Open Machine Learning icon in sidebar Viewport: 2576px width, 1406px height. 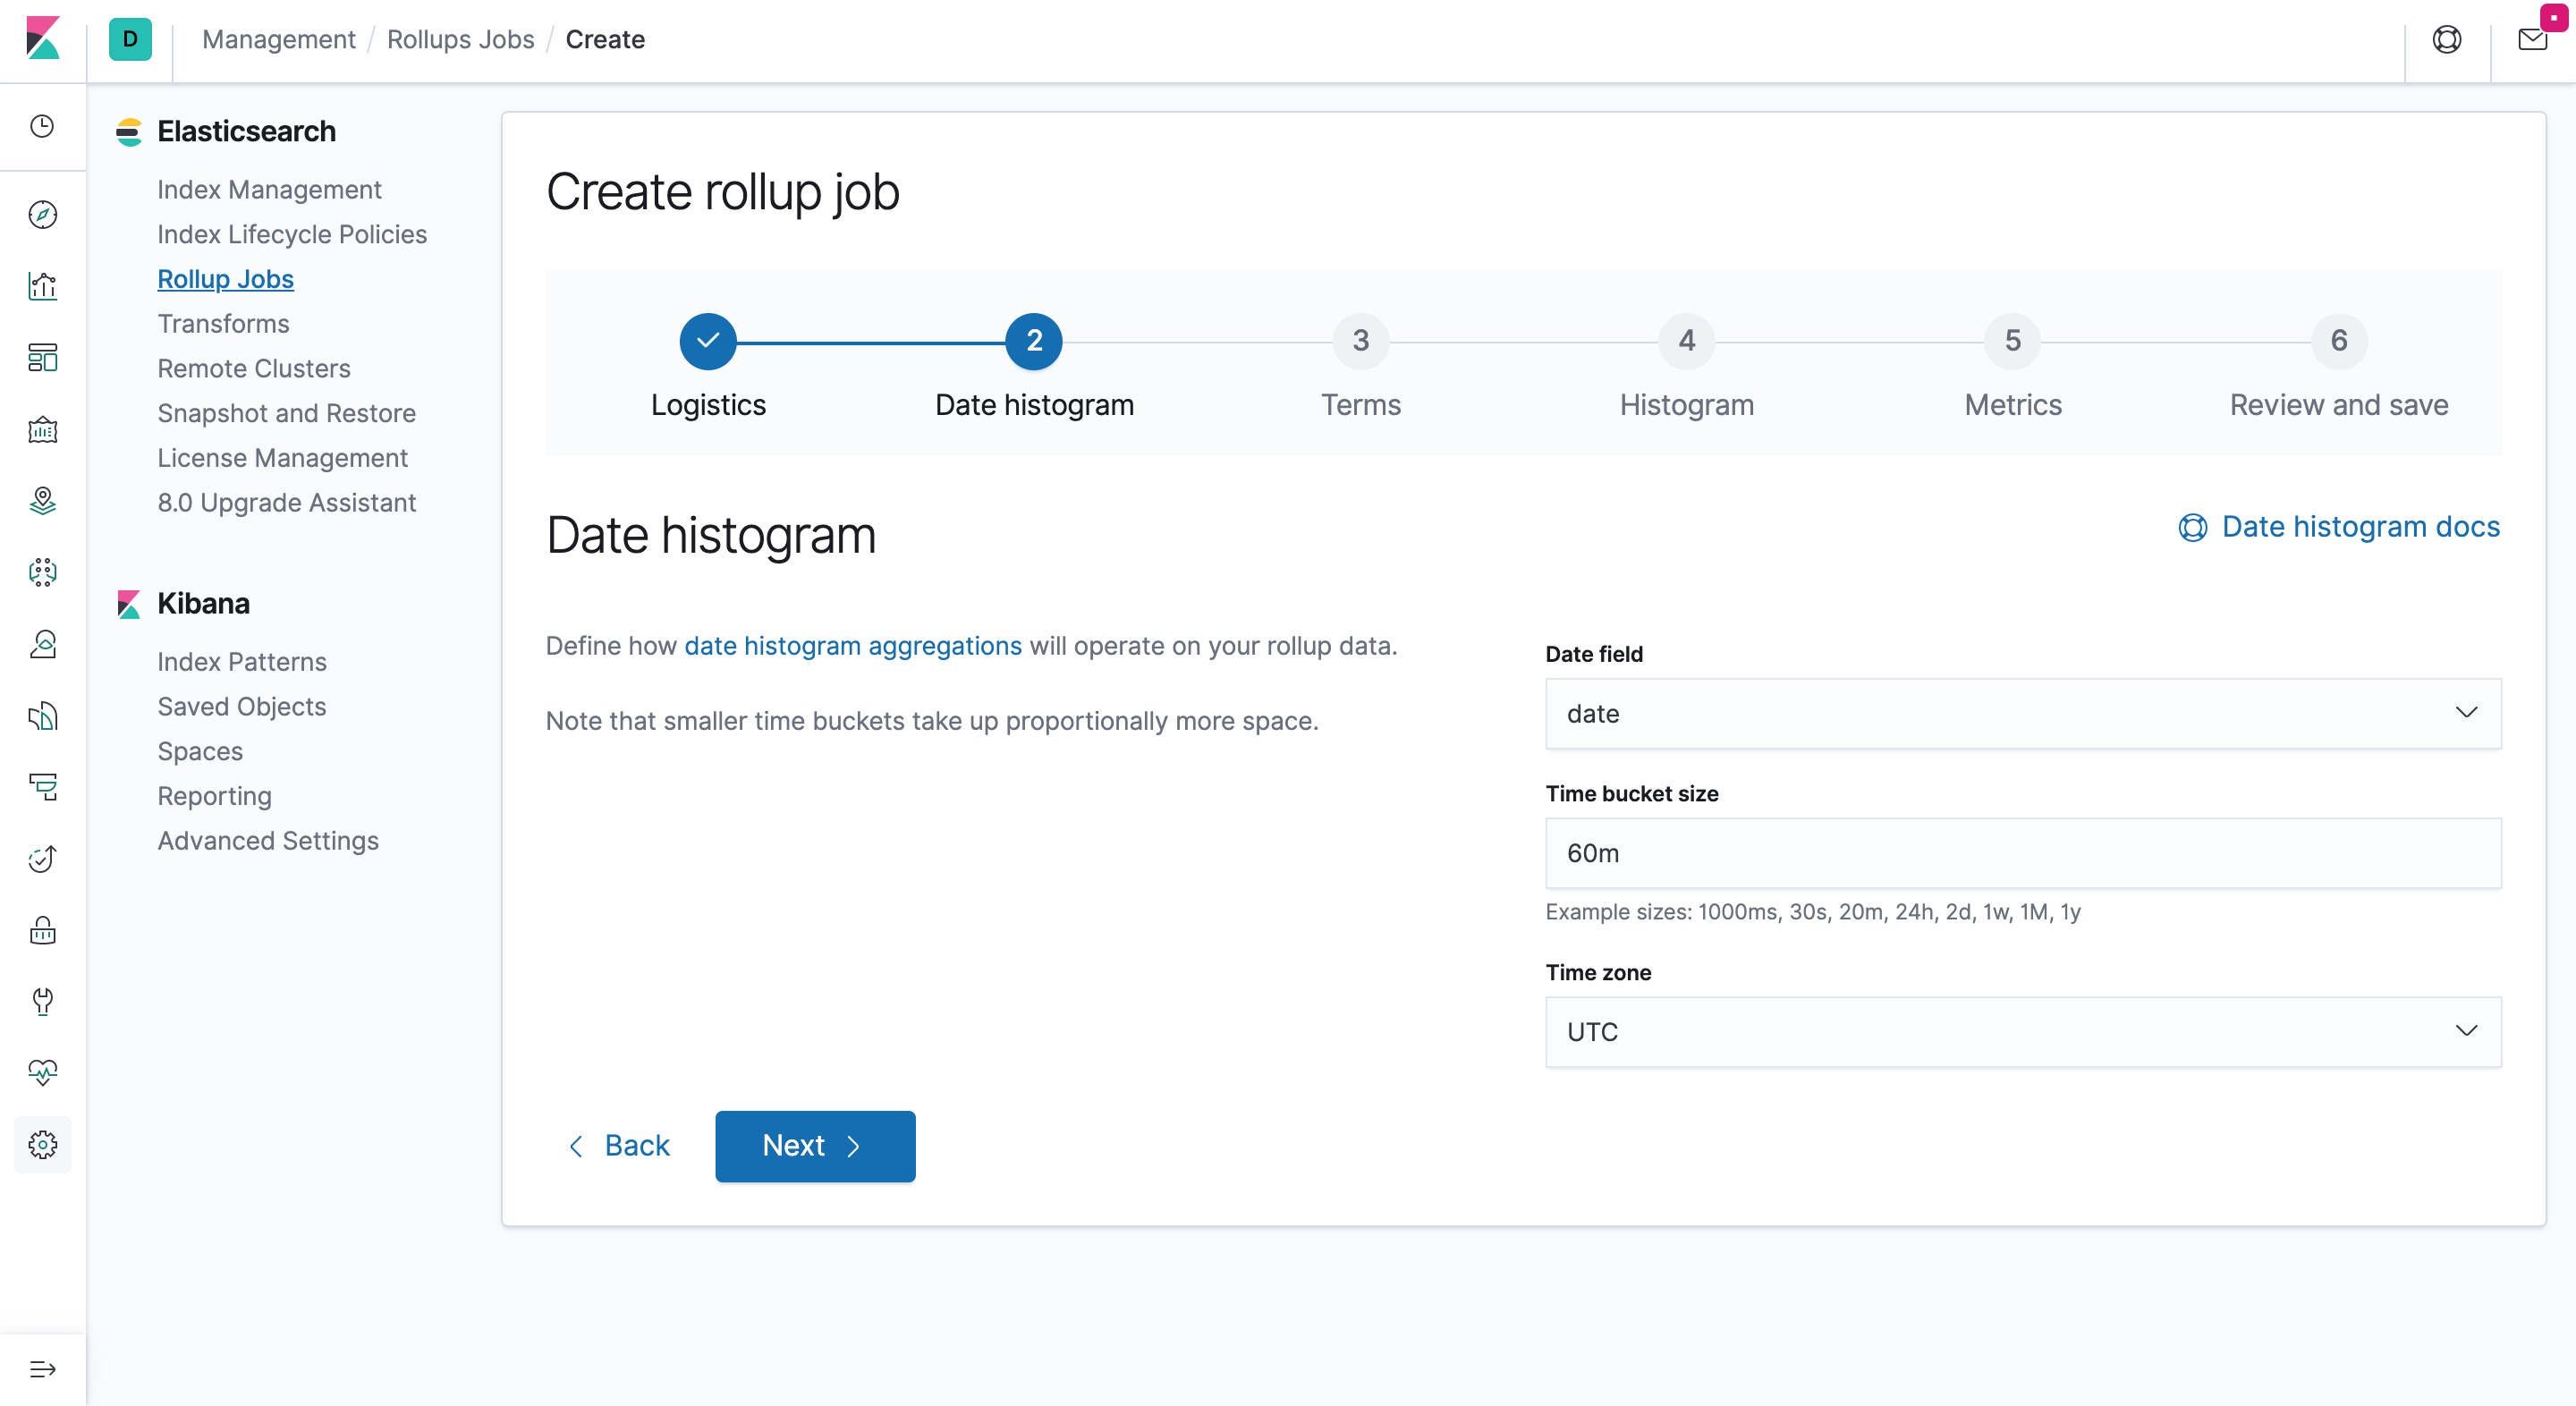[x=42, y=572]
